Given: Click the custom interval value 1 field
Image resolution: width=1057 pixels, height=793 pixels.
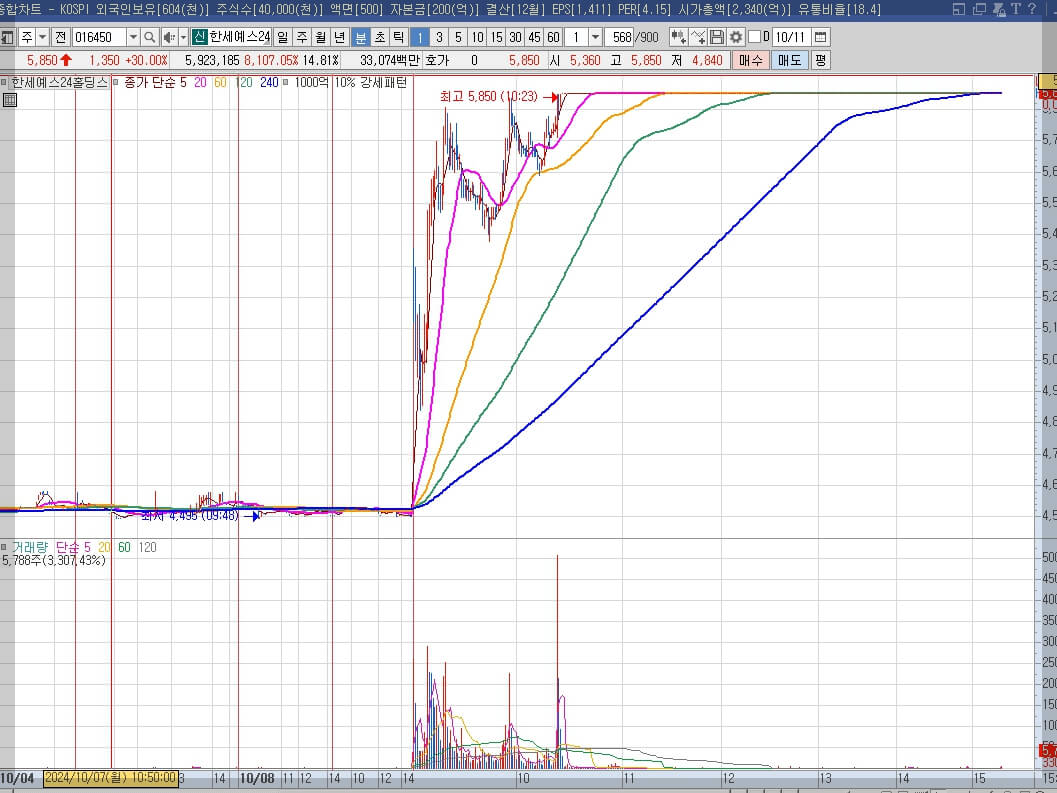Looking at the screenshot, I should point(576,36).
